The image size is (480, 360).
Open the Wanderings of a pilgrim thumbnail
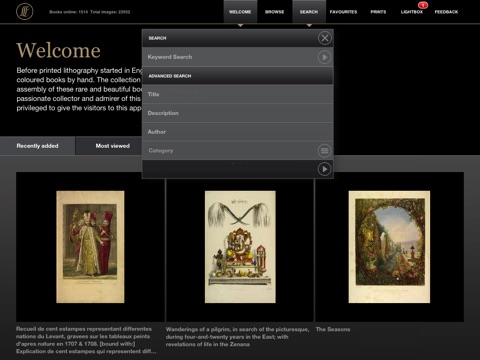click(240, 247)
